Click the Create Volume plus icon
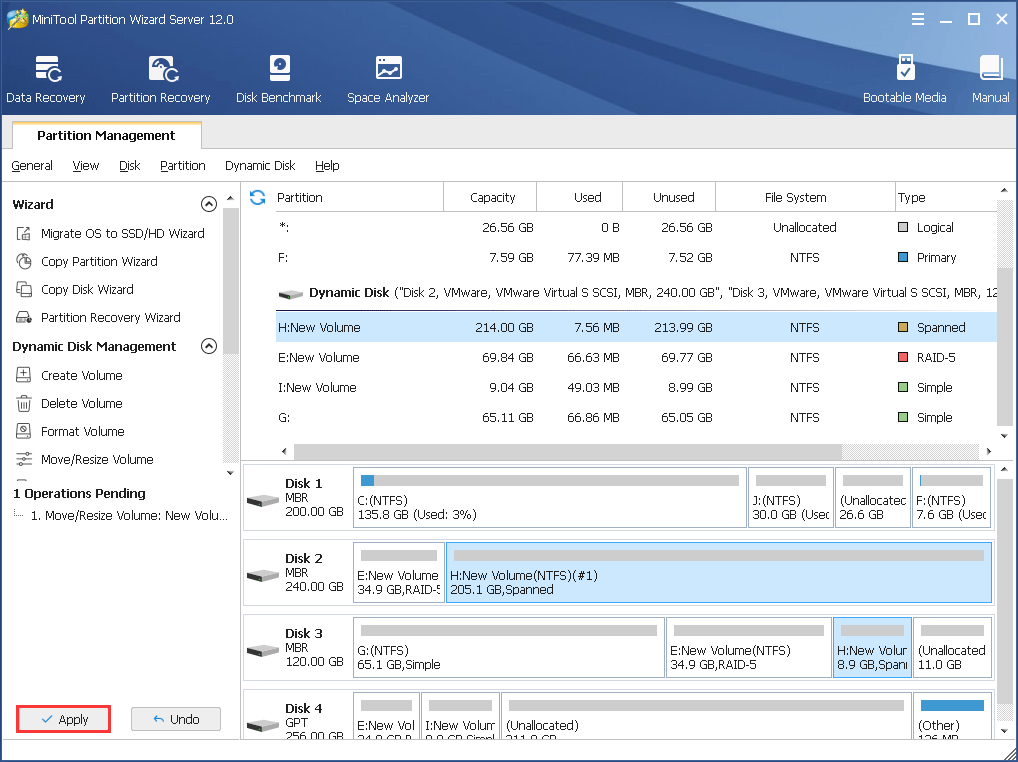Viewport: 1018px width, 762px height. coord(24,375)
